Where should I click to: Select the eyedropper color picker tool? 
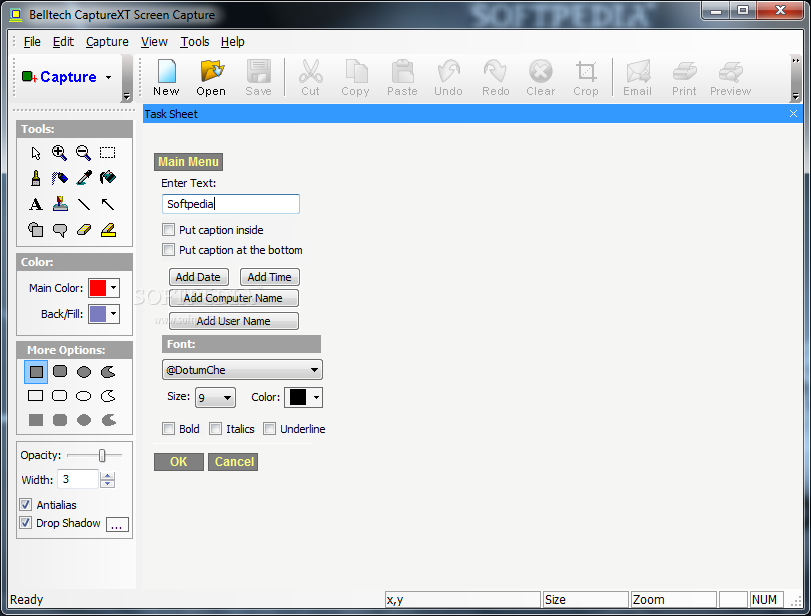[84, 178]
